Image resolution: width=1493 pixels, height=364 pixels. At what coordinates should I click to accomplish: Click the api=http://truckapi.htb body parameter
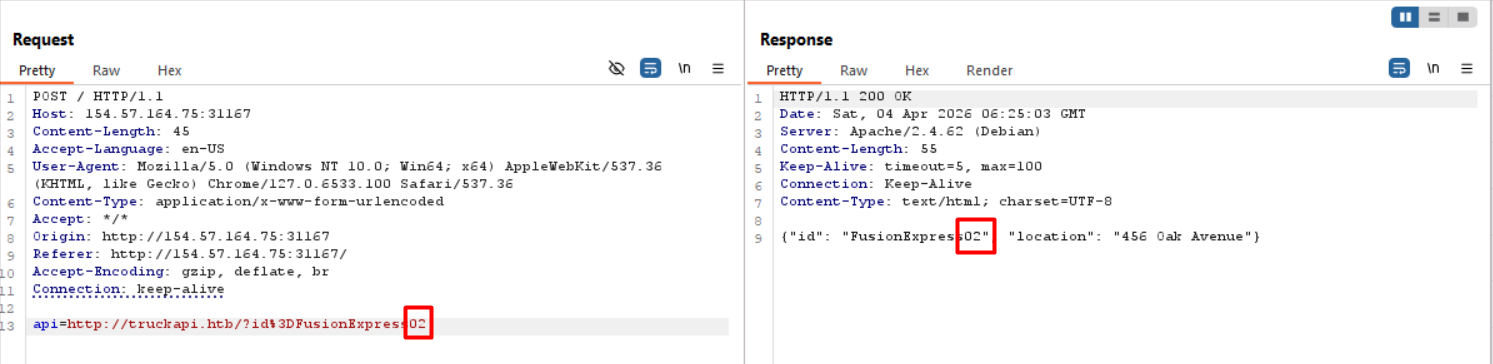(x=230, y=325)
